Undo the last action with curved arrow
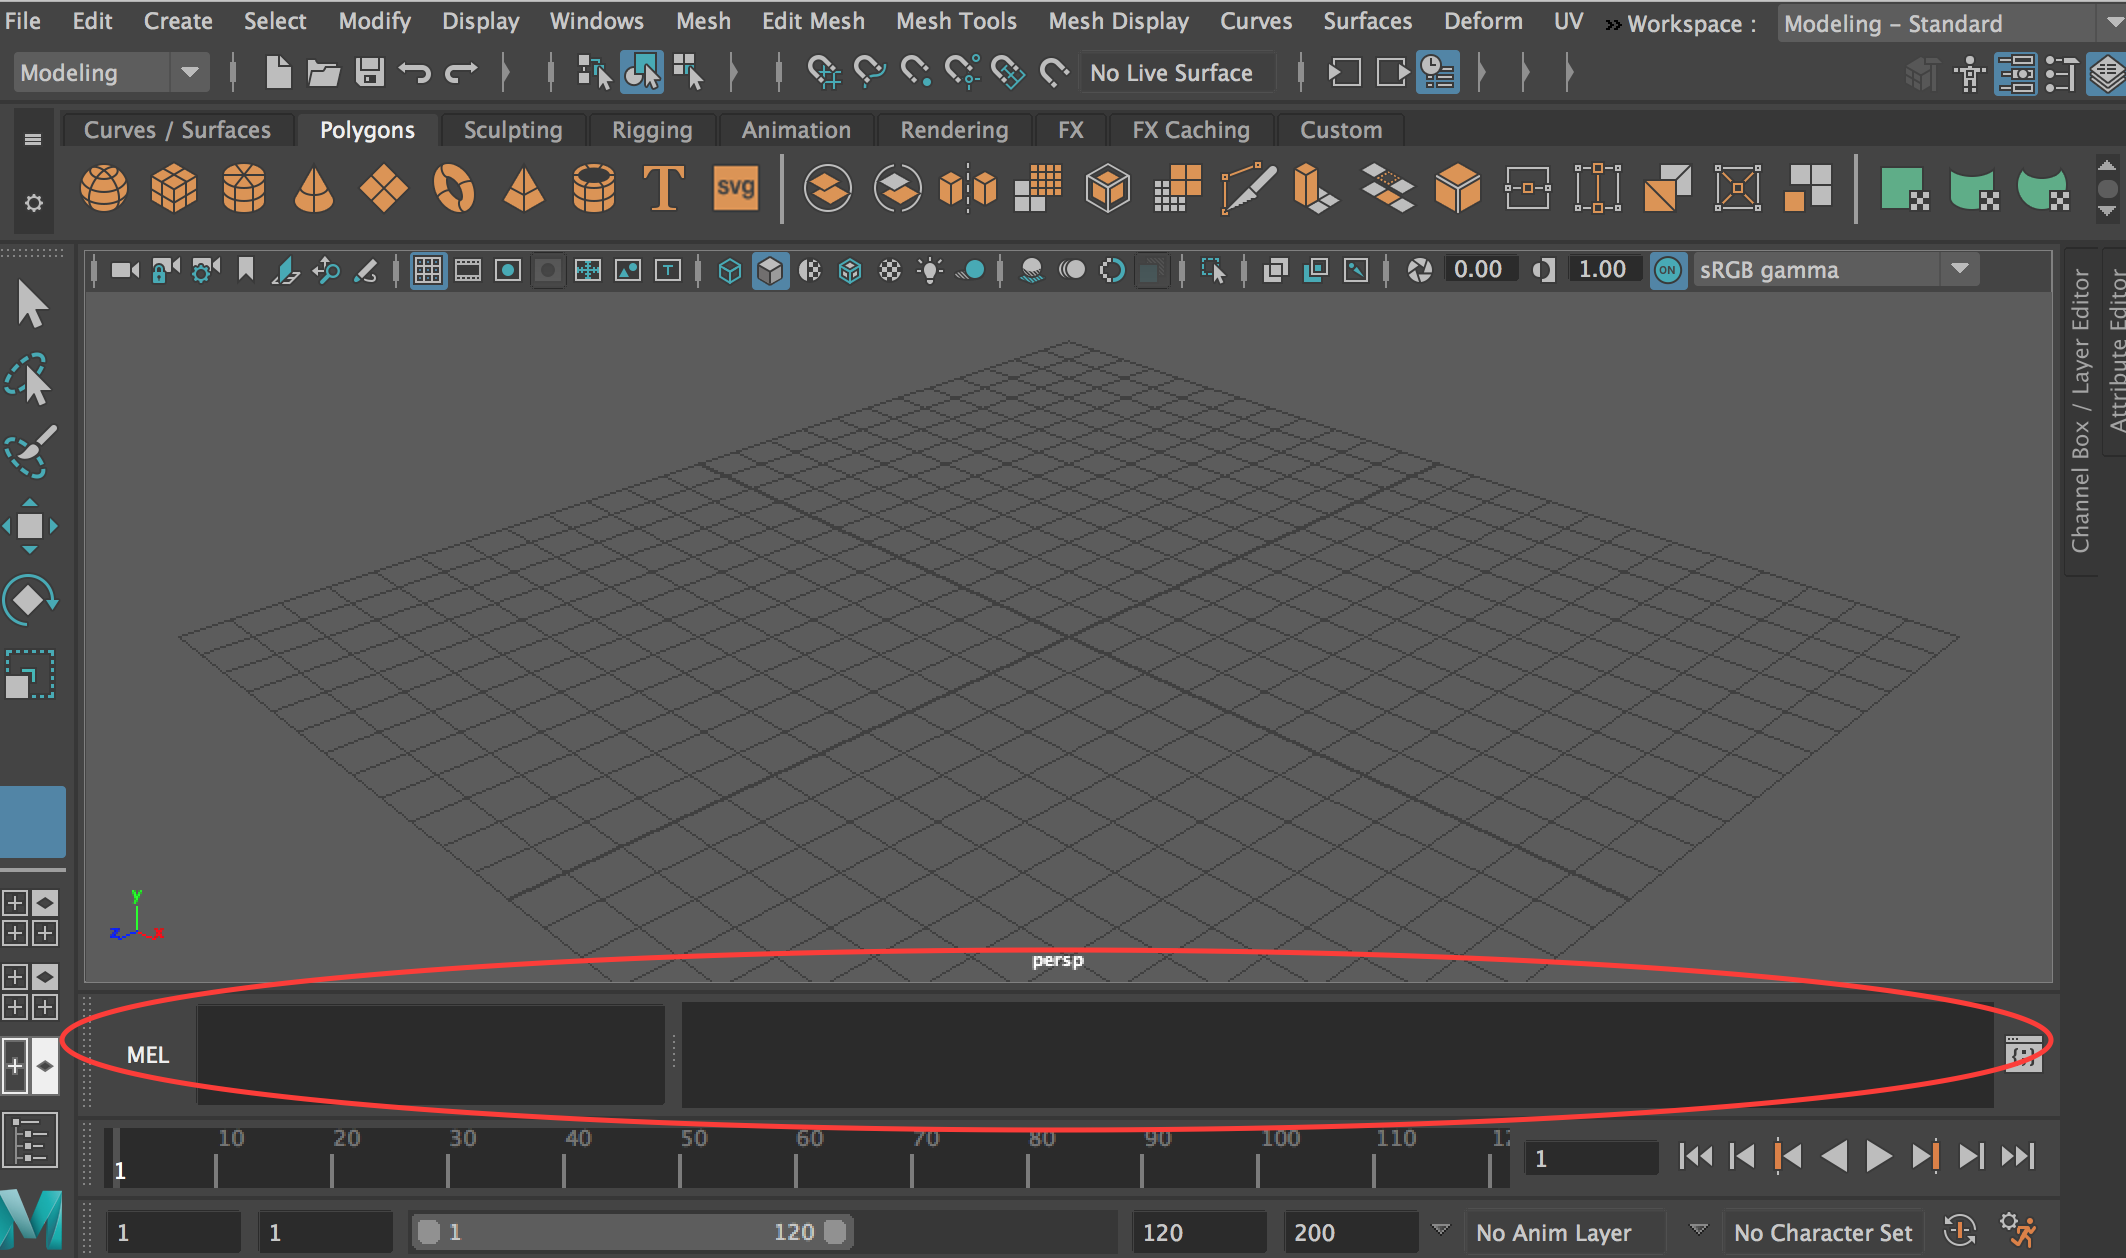The width and height of the screenshot is (2126, 1258). (x=414, y=72)
